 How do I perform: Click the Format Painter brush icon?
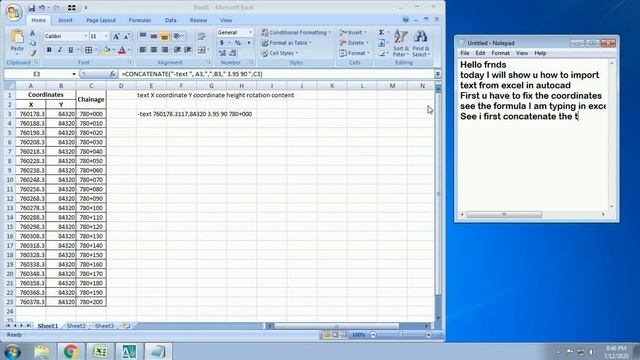tap(33, 53)
